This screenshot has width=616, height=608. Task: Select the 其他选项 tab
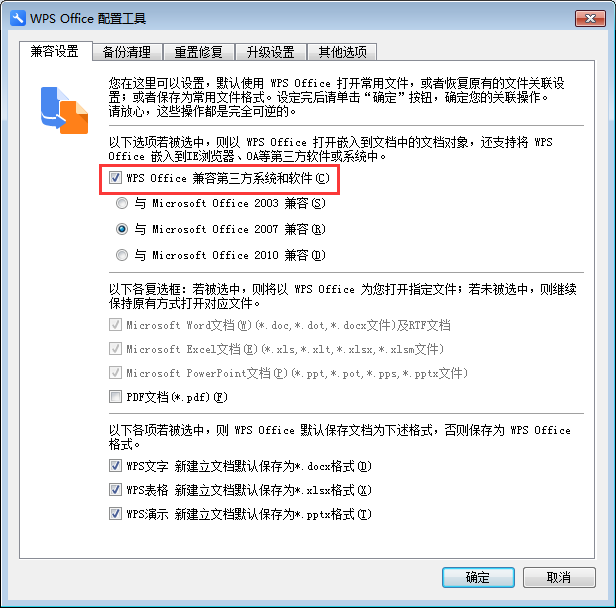click(x=343, y=52)
